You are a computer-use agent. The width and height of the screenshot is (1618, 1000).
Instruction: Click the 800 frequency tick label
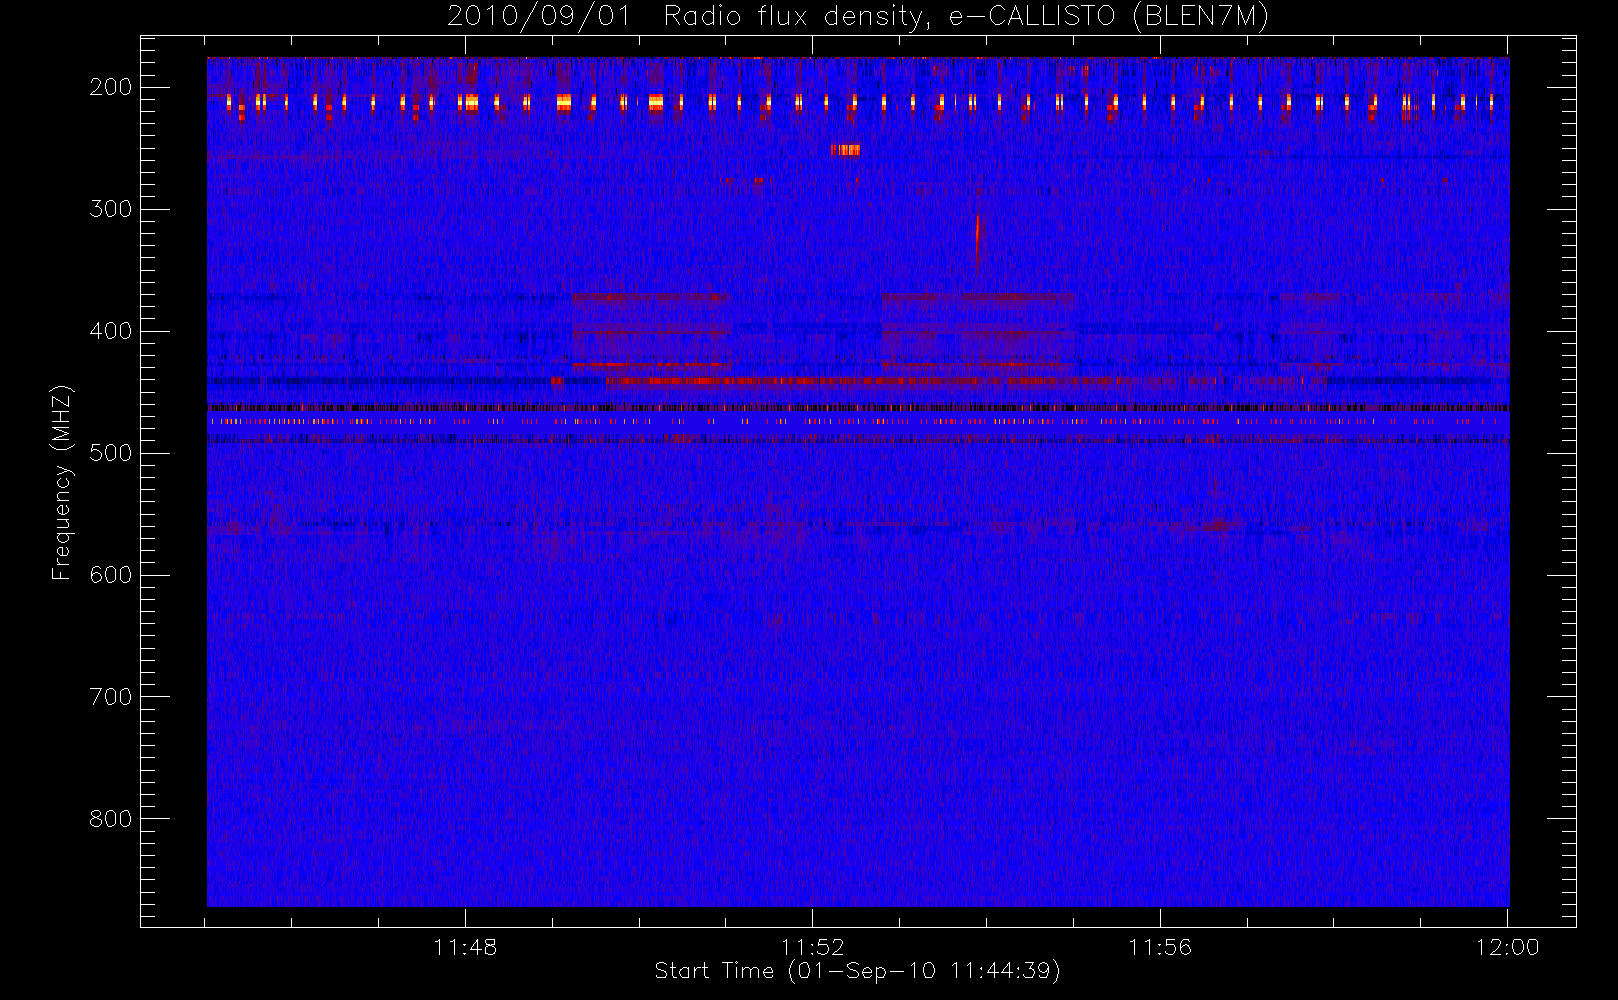[x=111, y=819]
